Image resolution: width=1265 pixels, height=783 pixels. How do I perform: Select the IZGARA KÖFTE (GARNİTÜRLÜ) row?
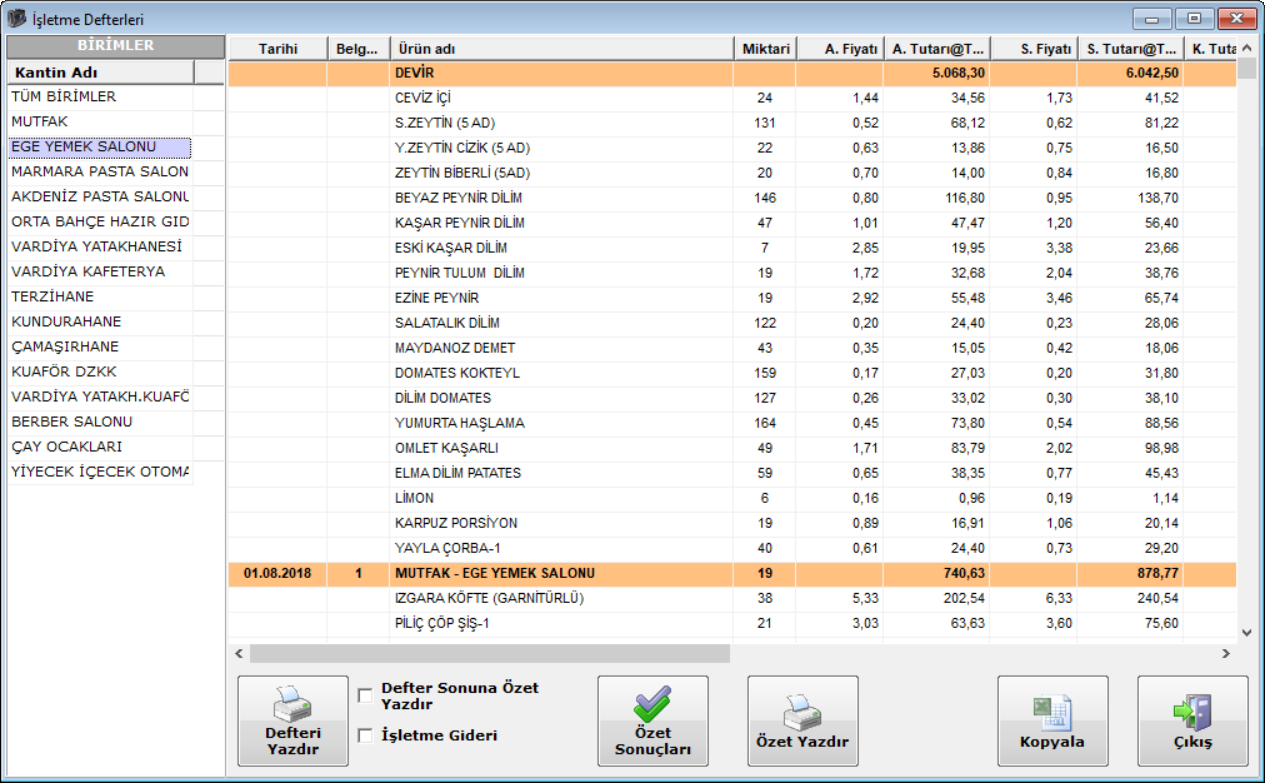point(560,598)
